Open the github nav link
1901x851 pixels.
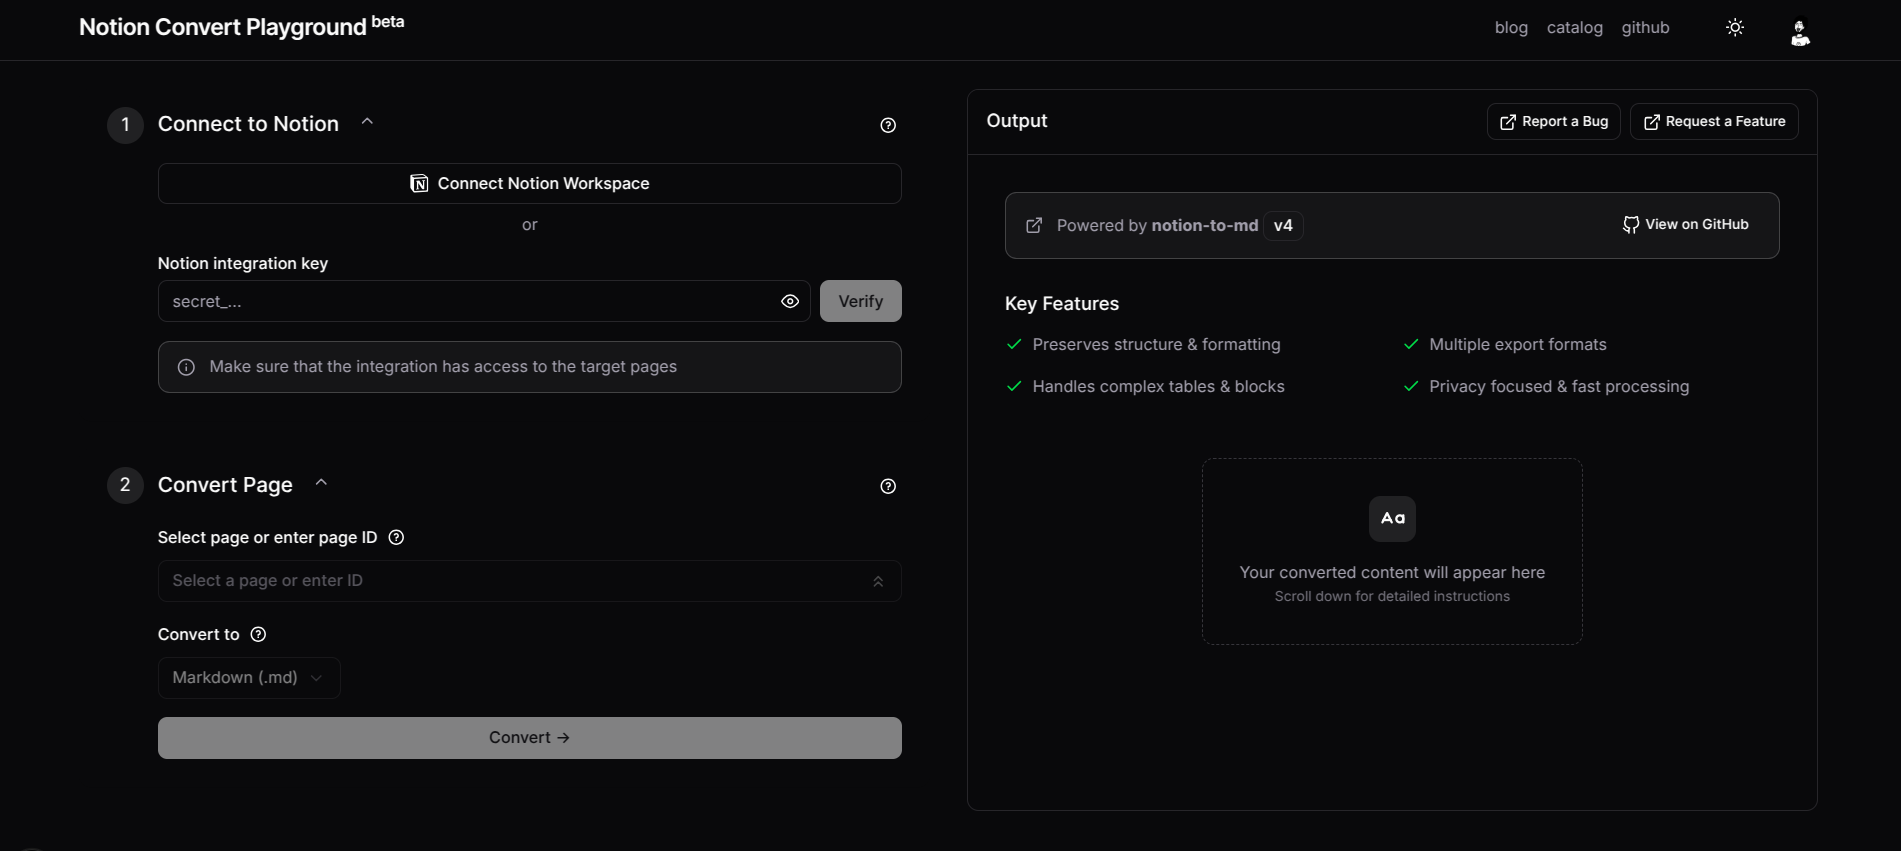pos(1646,28)
